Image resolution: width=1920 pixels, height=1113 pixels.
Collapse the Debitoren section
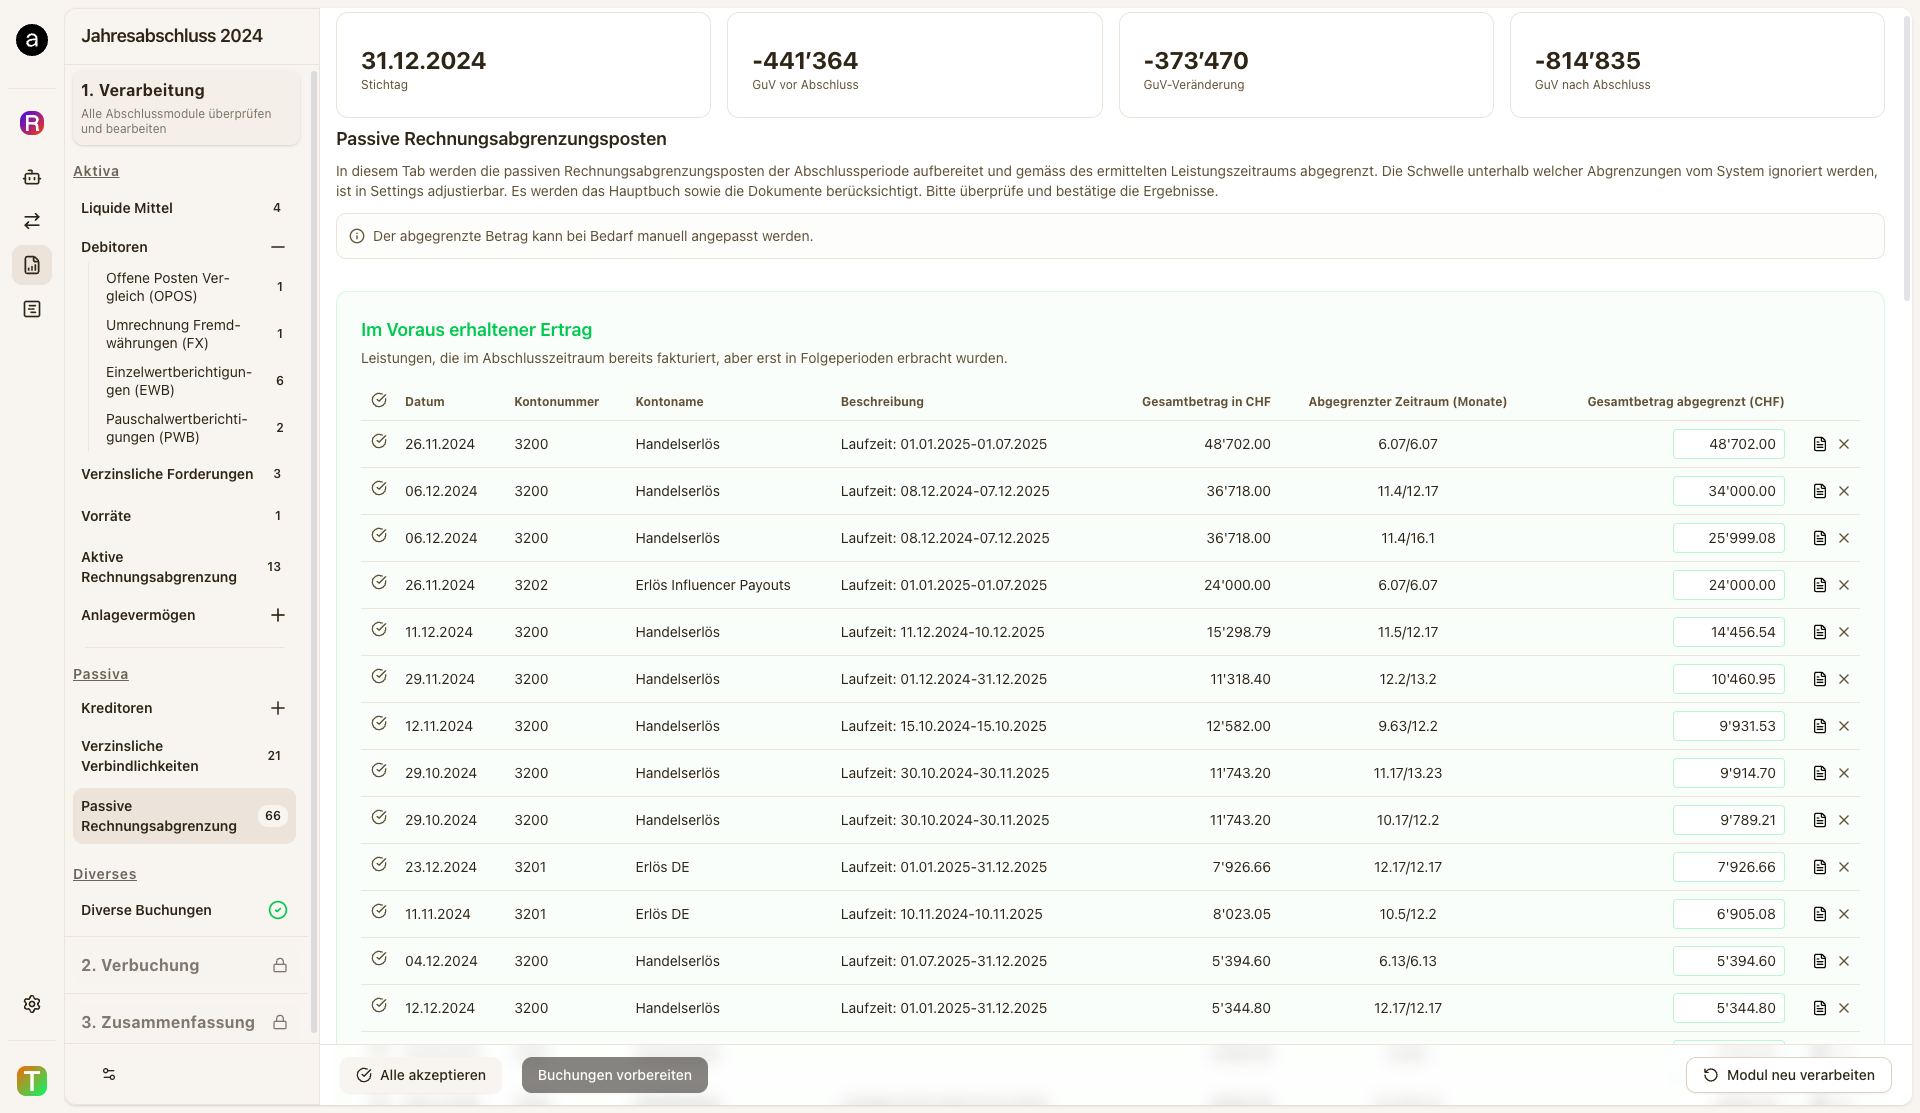coord(278,247)
